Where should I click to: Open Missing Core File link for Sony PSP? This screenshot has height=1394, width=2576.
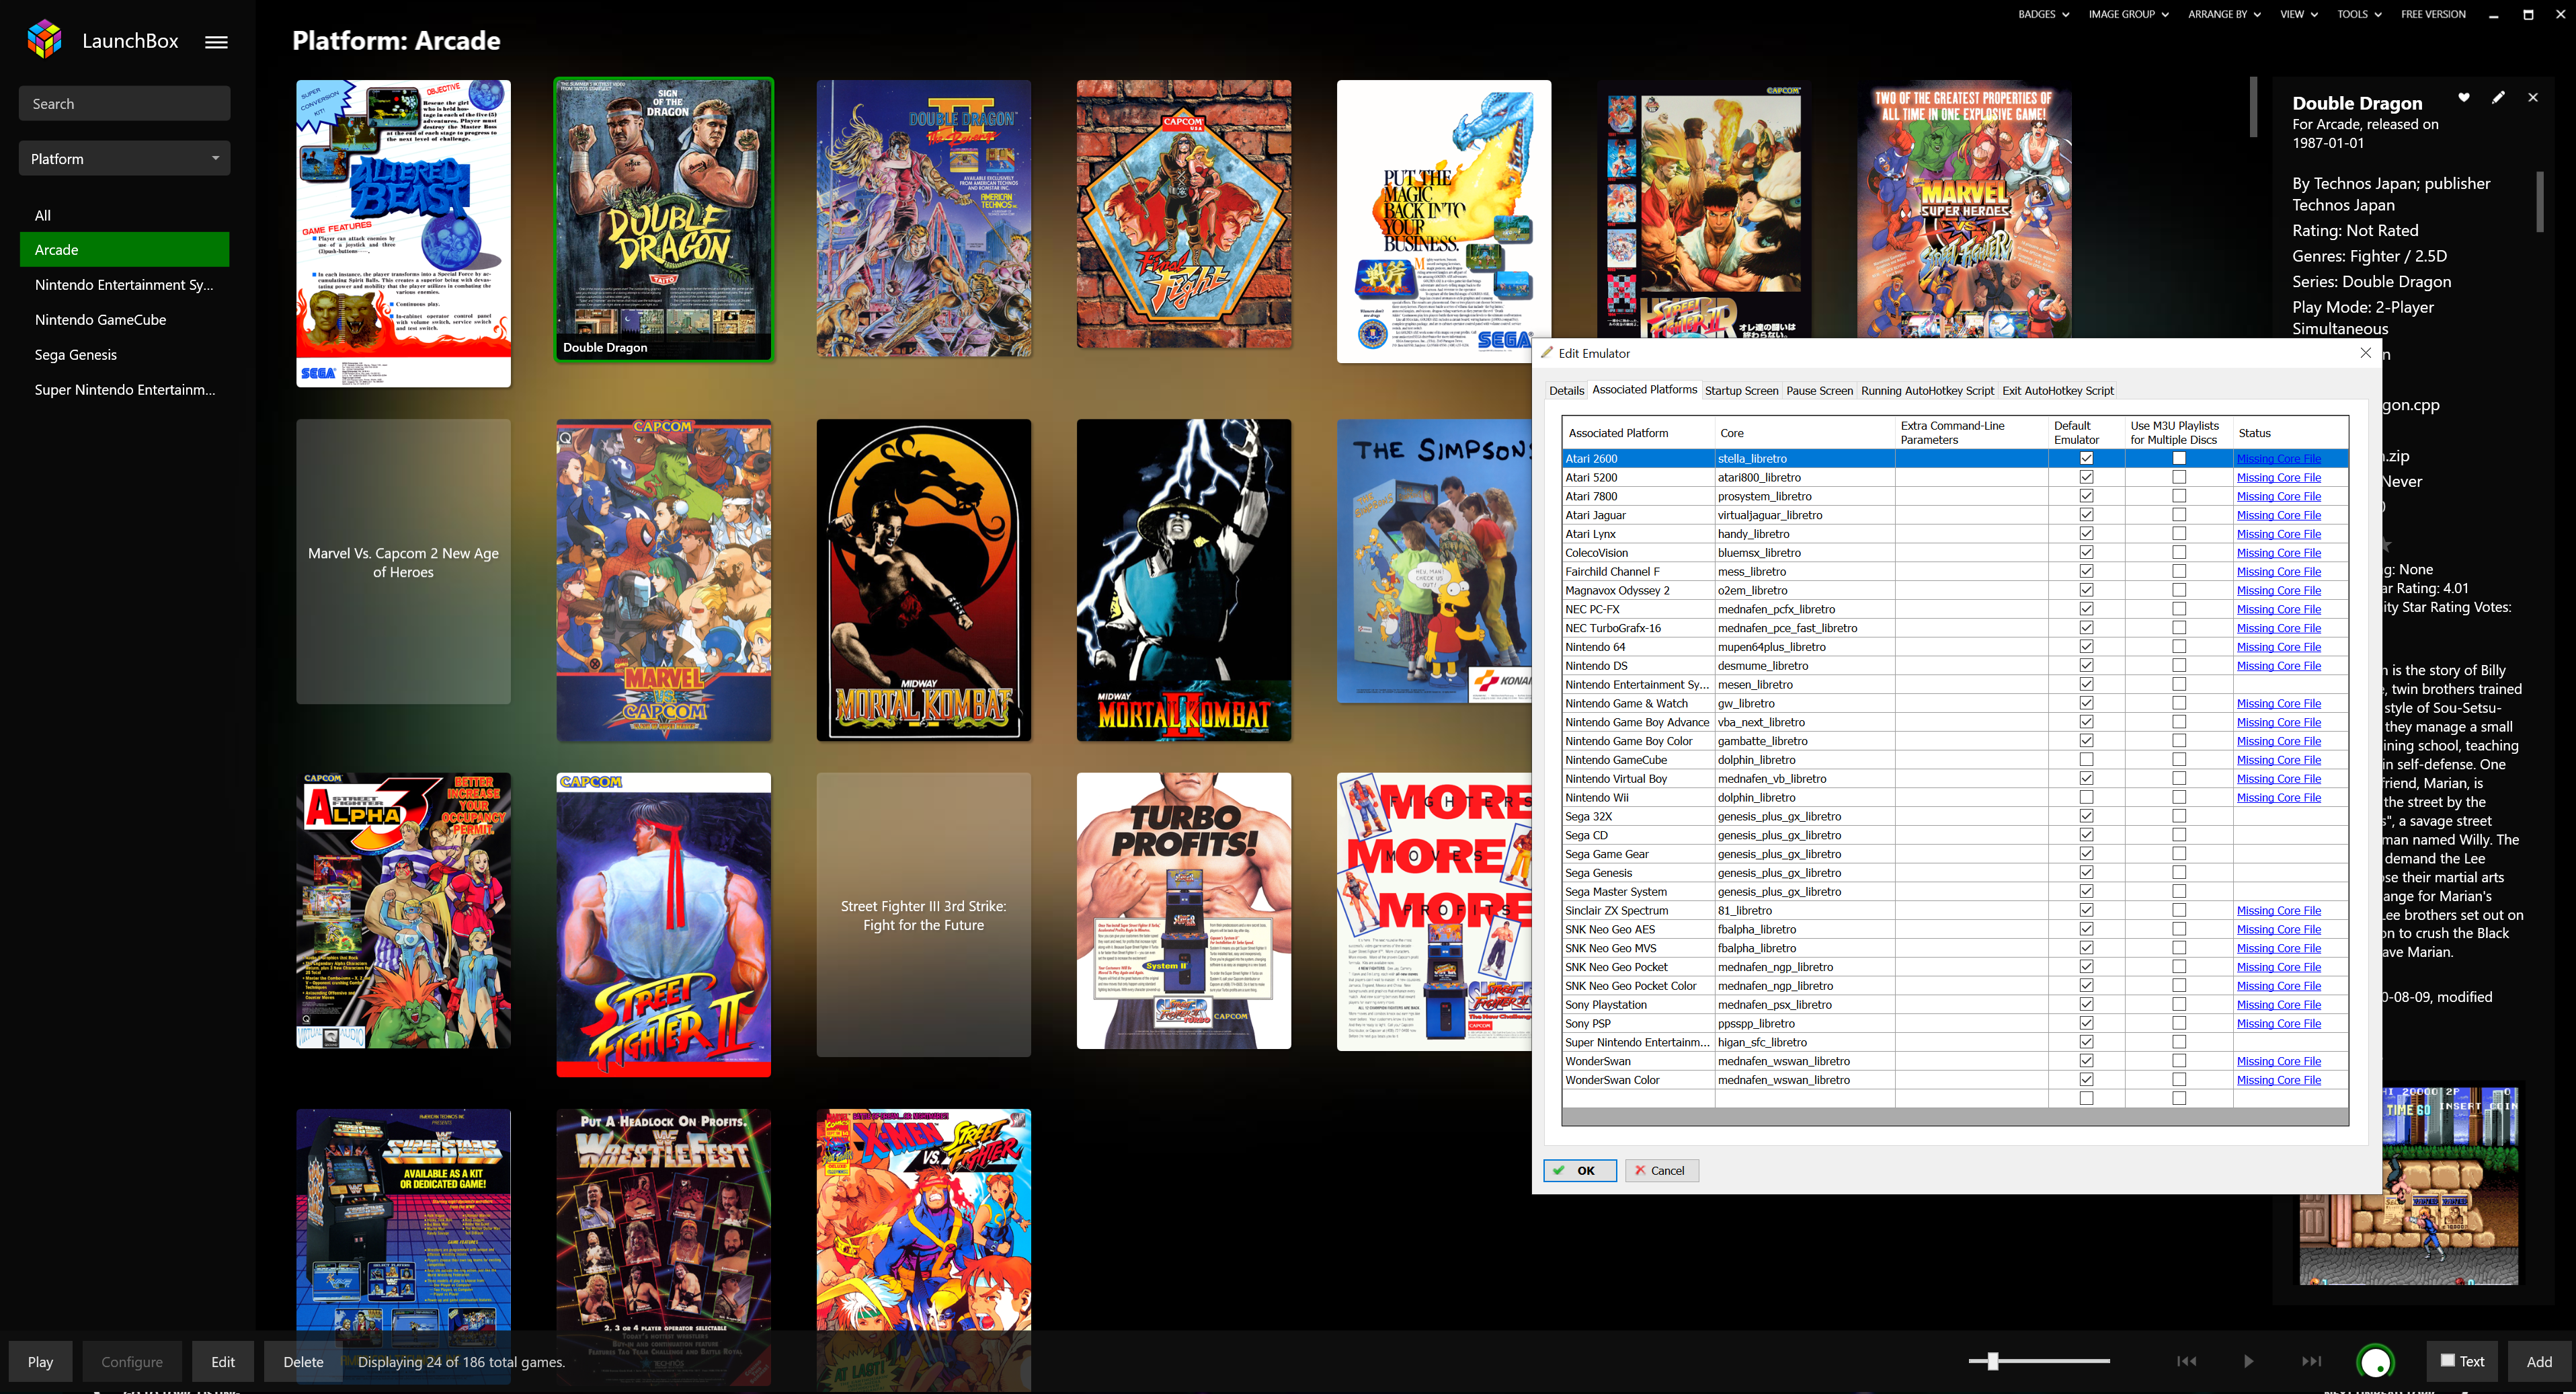[2278, 1023]
